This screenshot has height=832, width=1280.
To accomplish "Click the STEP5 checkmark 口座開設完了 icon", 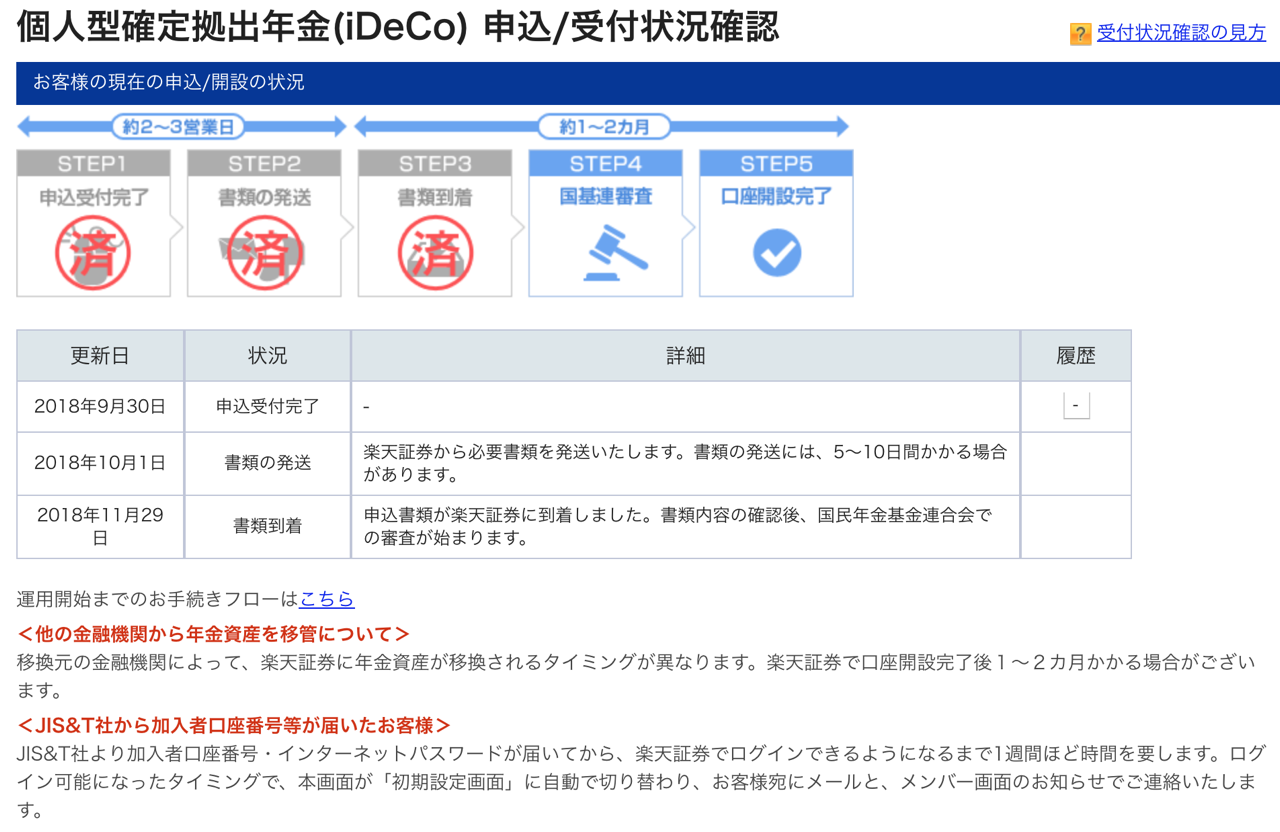I will click(776, 253).
